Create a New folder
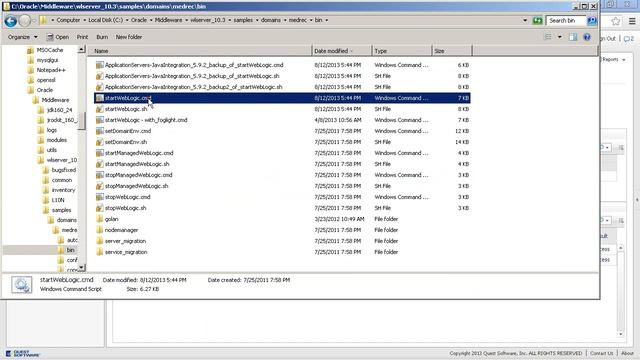Screen dimensions: 640x360 [129, 37]
